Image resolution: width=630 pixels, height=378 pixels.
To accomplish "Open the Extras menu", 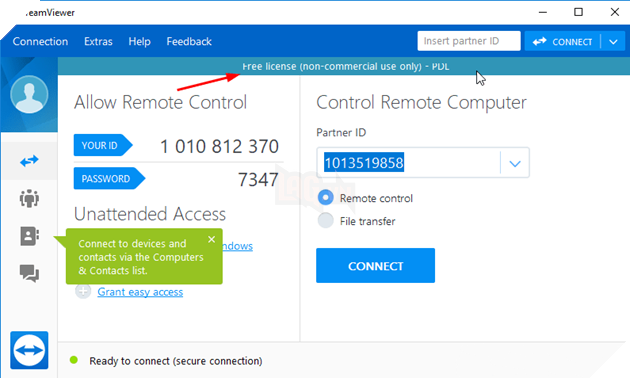I will point(98,41).
